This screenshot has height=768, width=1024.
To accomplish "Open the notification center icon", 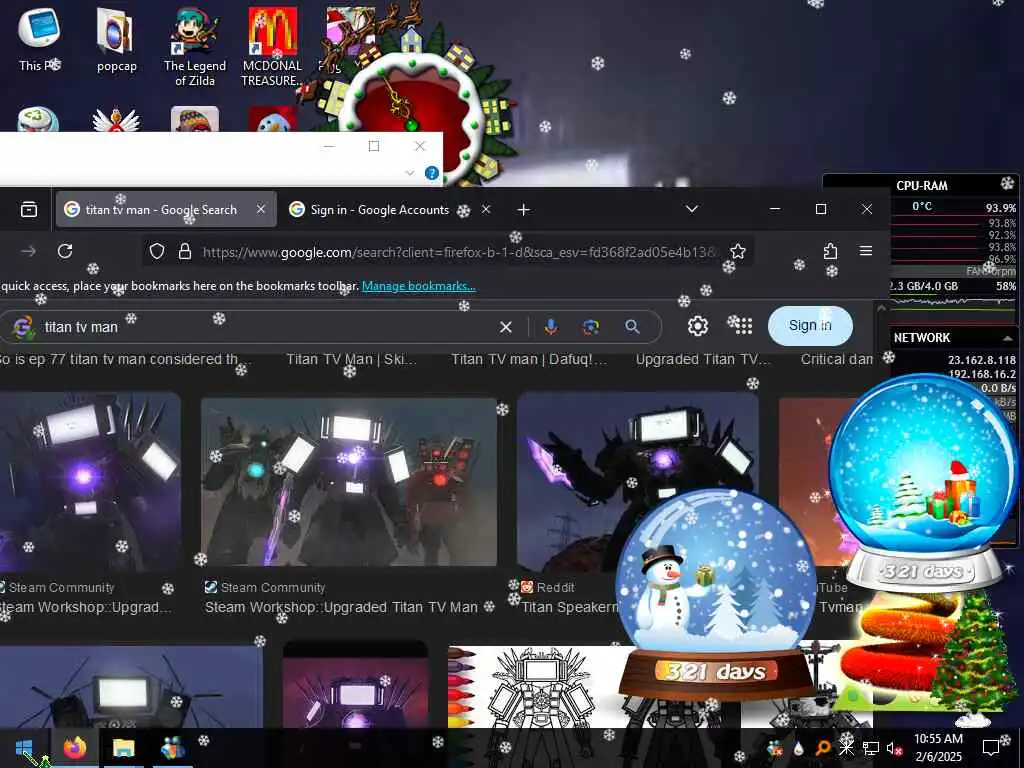I will tap(991, 747).
